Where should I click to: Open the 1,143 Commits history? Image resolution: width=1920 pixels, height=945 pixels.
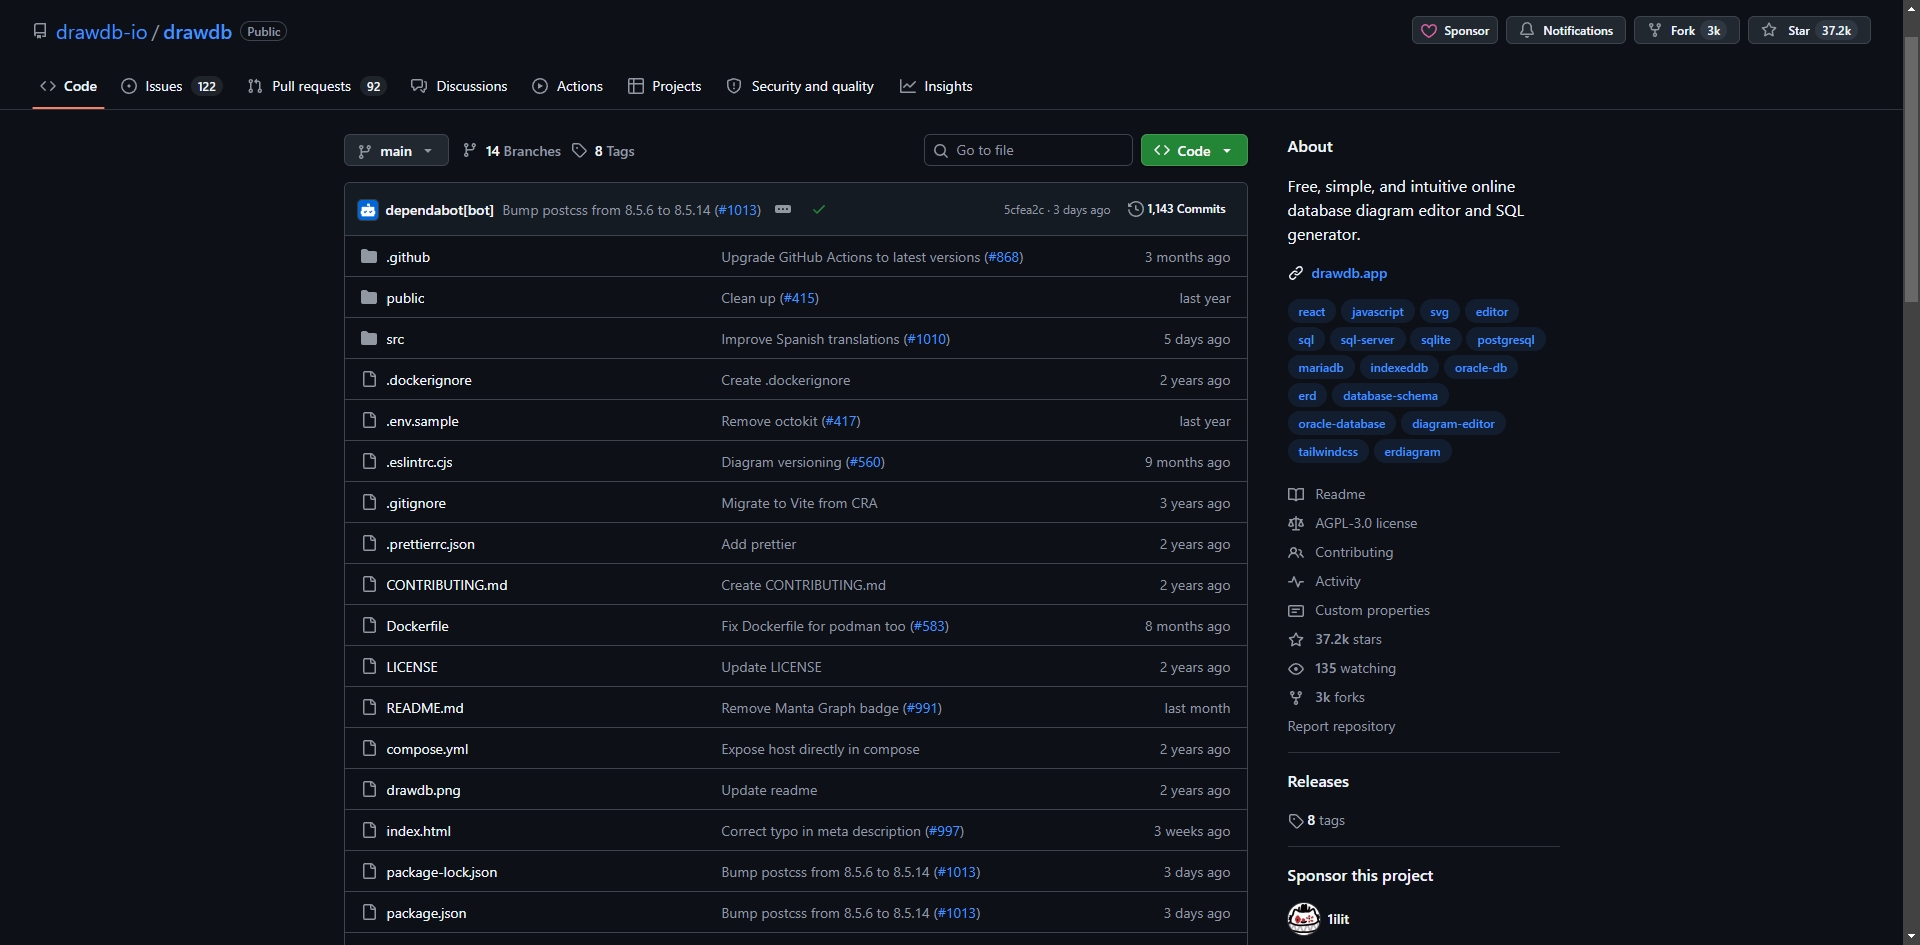click(x=1177, y=209)
